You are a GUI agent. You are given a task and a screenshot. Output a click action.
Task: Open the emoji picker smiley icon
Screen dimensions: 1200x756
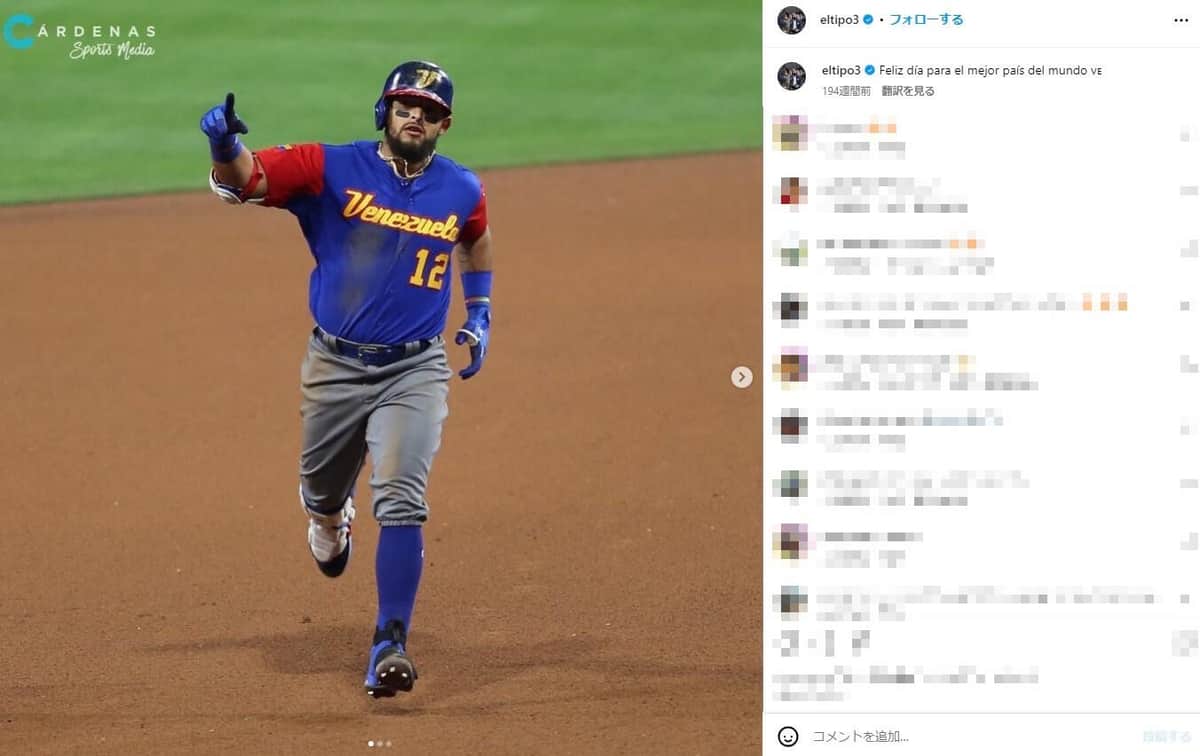point(788,736)
